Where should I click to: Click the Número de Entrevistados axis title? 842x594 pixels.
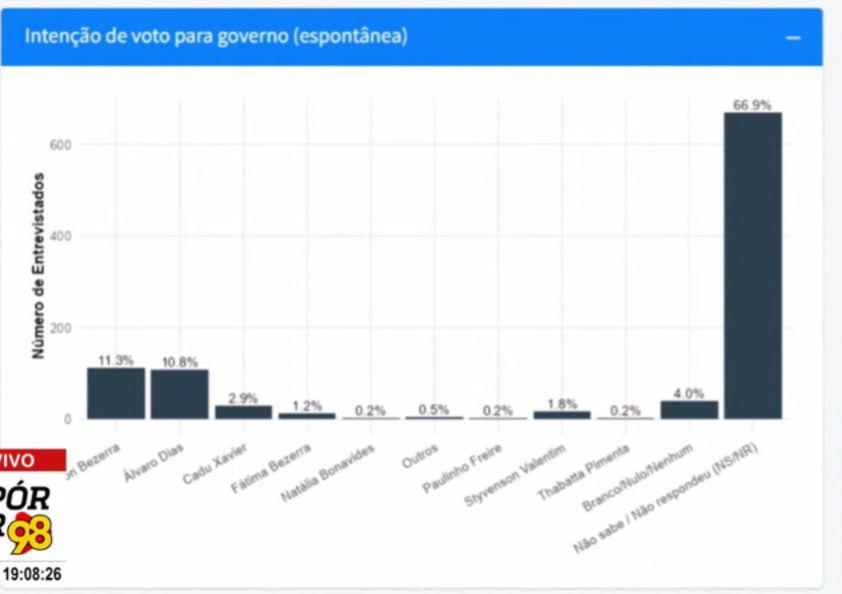coord(39,266)
